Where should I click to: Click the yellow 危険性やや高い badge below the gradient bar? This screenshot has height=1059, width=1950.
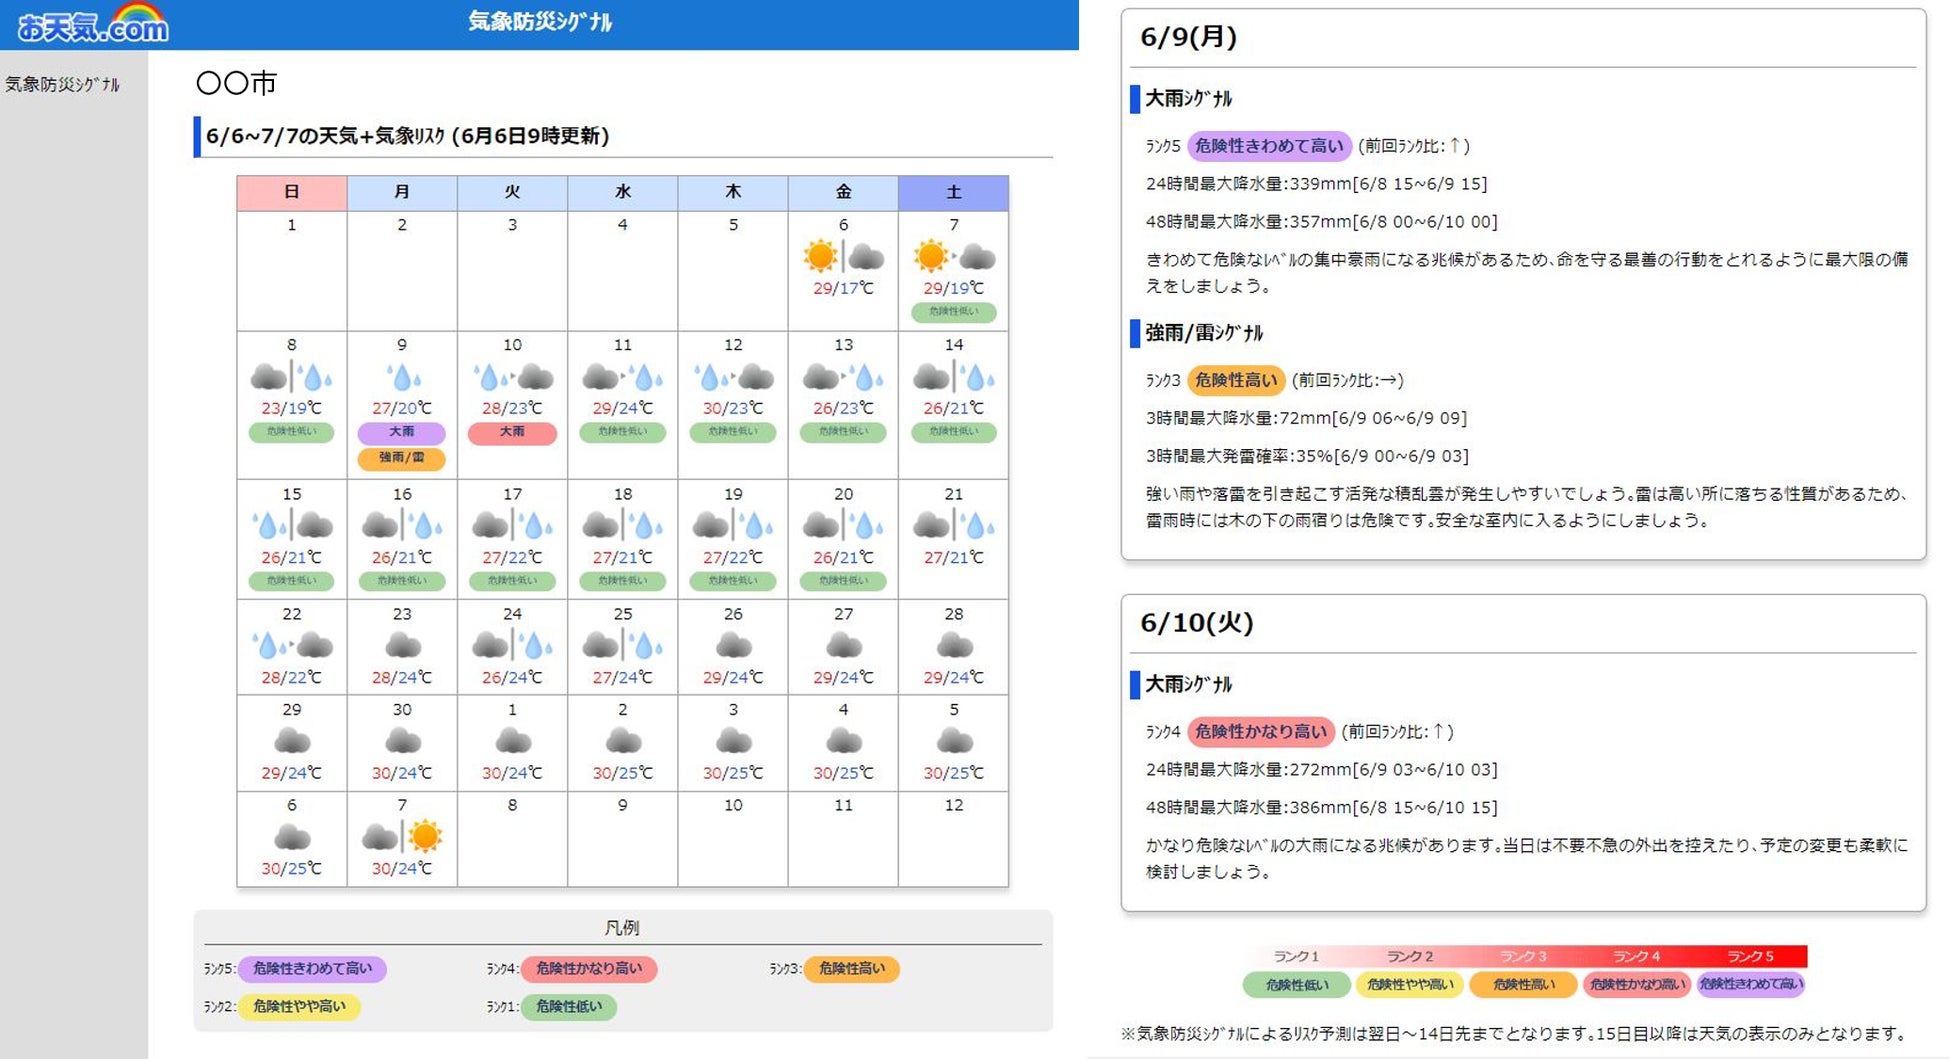pyautogui.click(x=1410, y=985)
